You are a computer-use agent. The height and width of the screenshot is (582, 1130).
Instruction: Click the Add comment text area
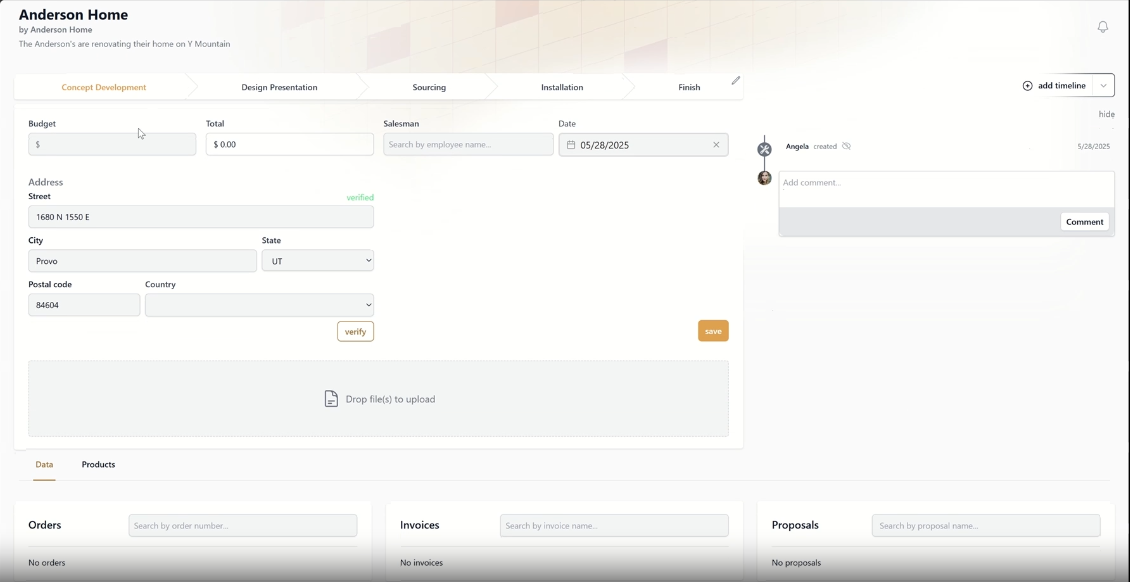coord(946,189)
